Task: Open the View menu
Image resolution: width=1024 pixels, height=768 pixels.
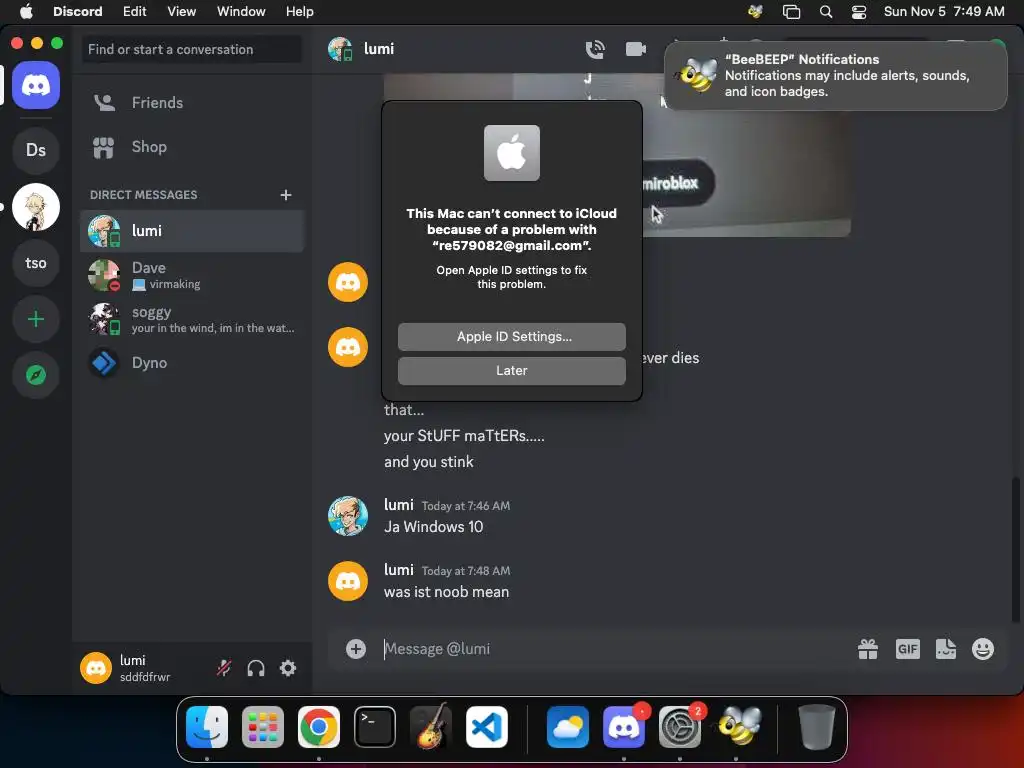Action: click(182, 11)
